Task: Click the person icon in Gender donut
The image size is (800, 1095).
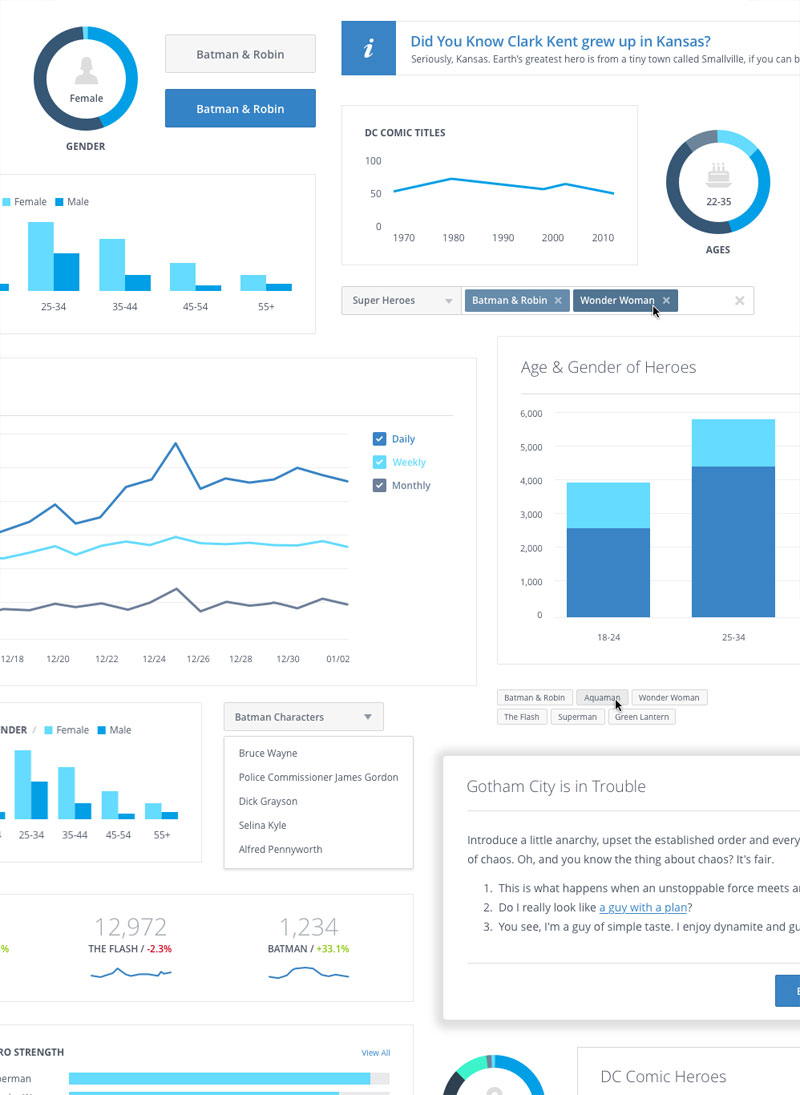Action: pos(86,70)
